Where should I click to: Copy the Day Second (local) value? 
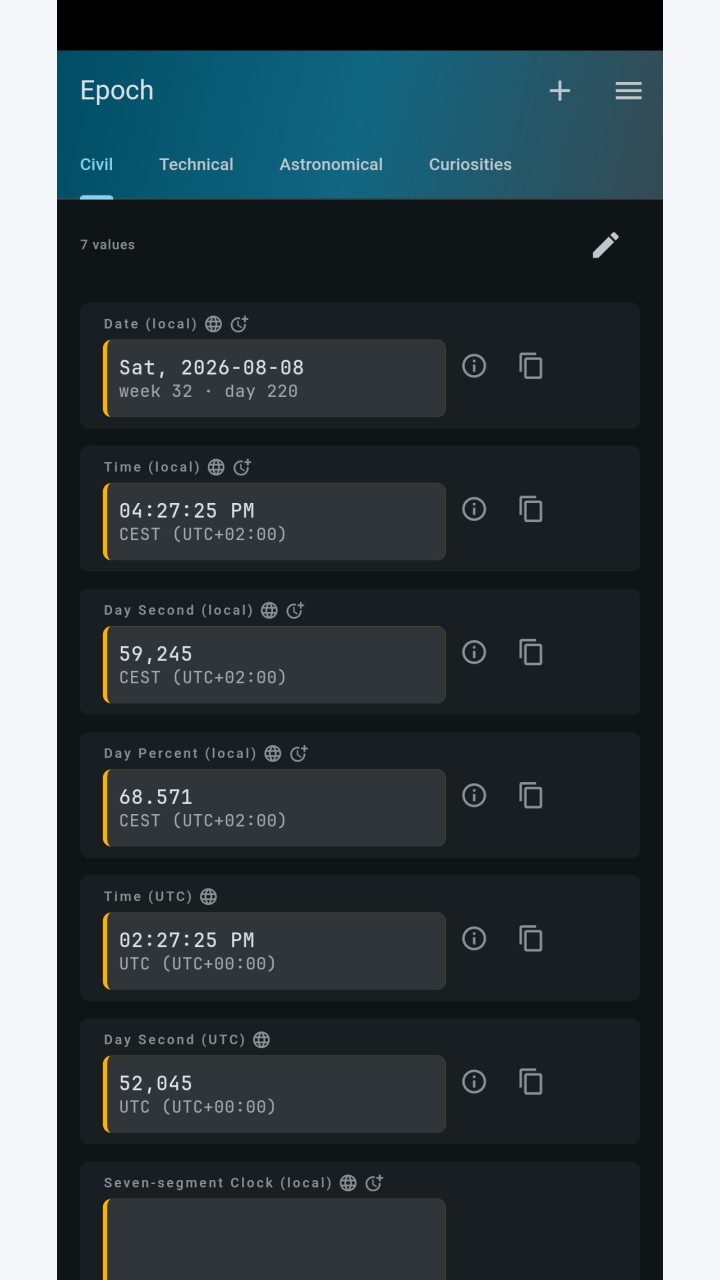pos(531,652)
